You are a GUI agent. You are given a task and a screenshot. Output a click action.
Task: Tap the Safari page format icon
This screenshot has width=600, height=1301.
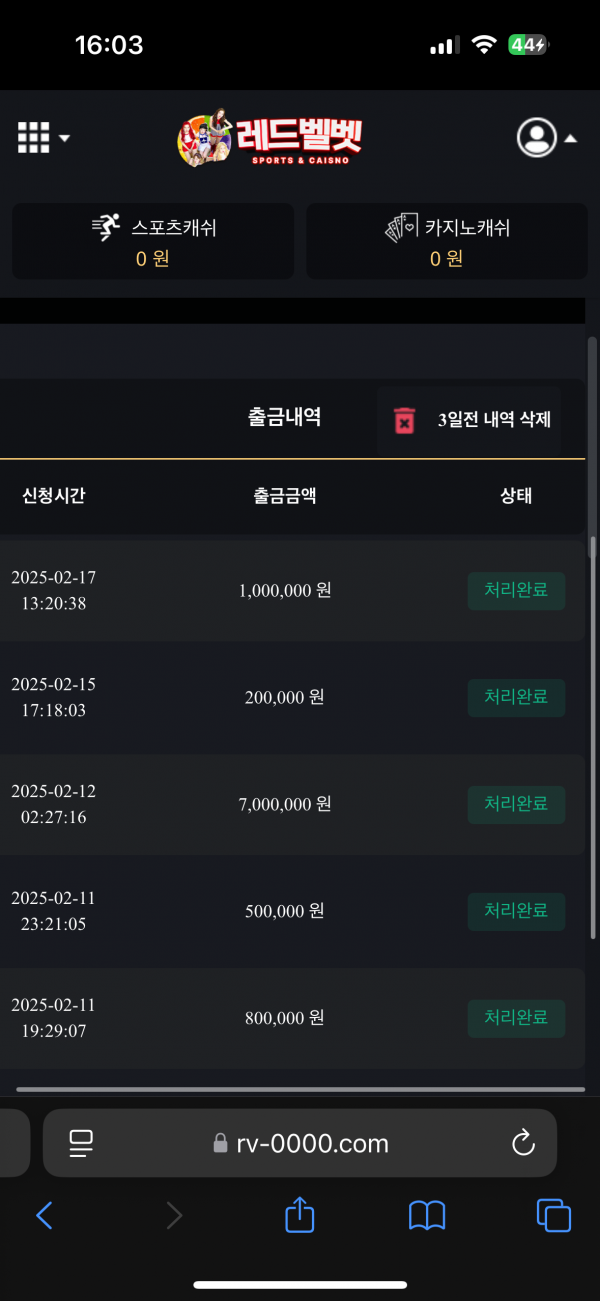tap(81, 1143)
